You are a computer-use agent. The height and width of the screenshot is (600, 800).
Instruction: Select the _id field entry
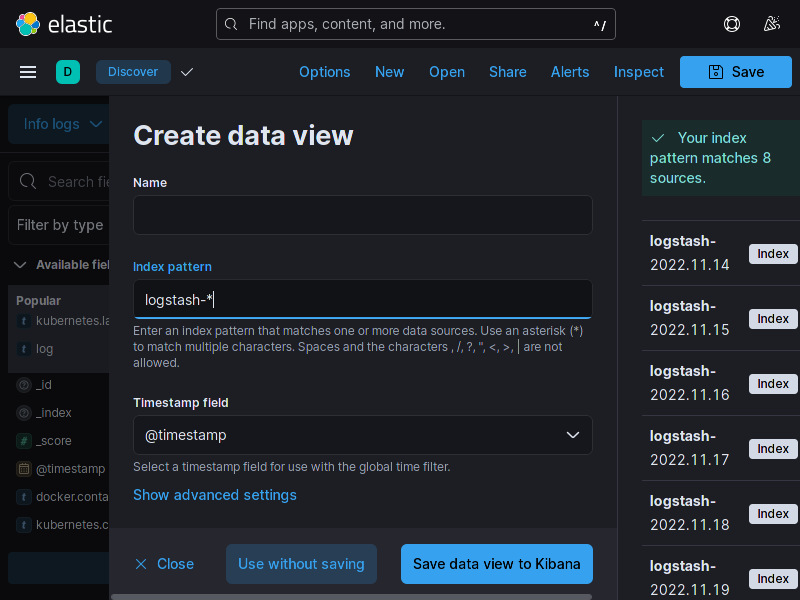pyautogui.click(x=44, y=384)
